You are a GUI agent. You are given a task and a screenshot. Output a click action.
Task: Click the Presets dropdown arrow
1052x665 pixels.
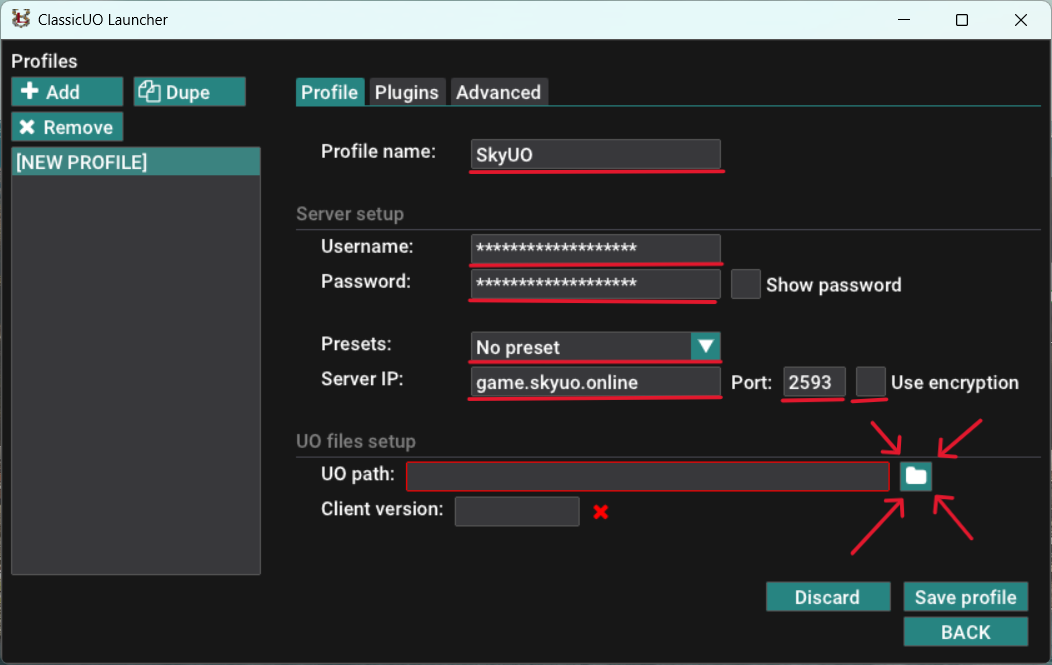click(x=705, y=347)
